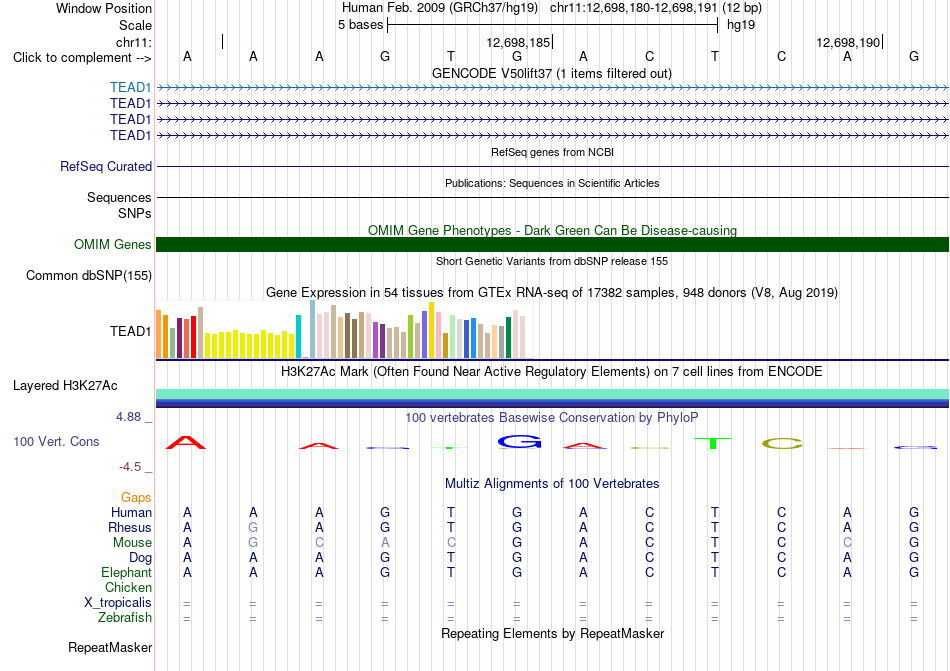This screenshot has height=671, width=950.
Task: Click the TEAD1 GTEx expression bar chart
Action: coord(341,330)
